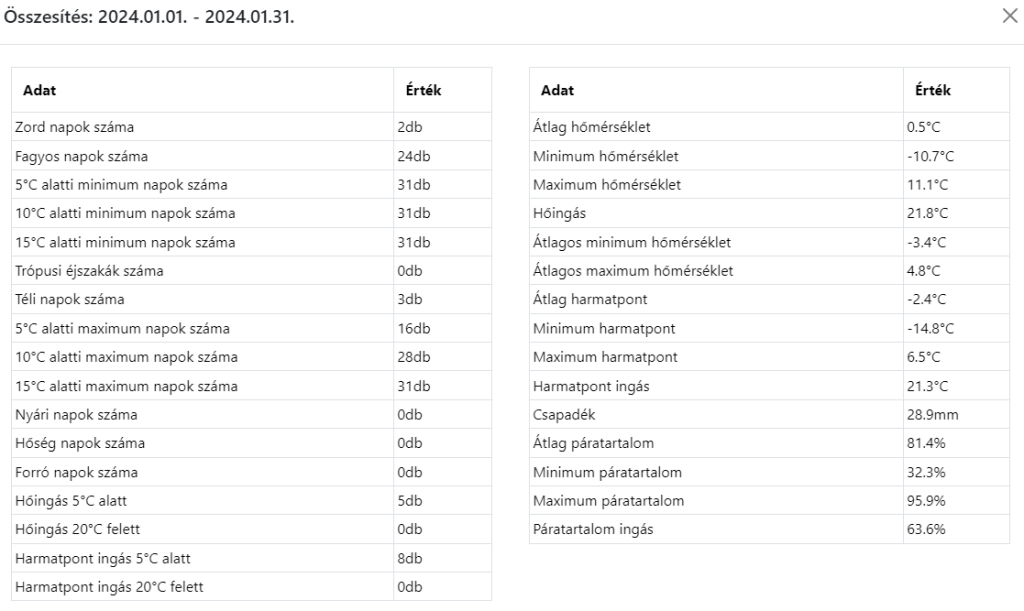The image size is (1024, 611).
Task: Click the Páratartalom ingás value 63.6%
Action: click(925, 530)
